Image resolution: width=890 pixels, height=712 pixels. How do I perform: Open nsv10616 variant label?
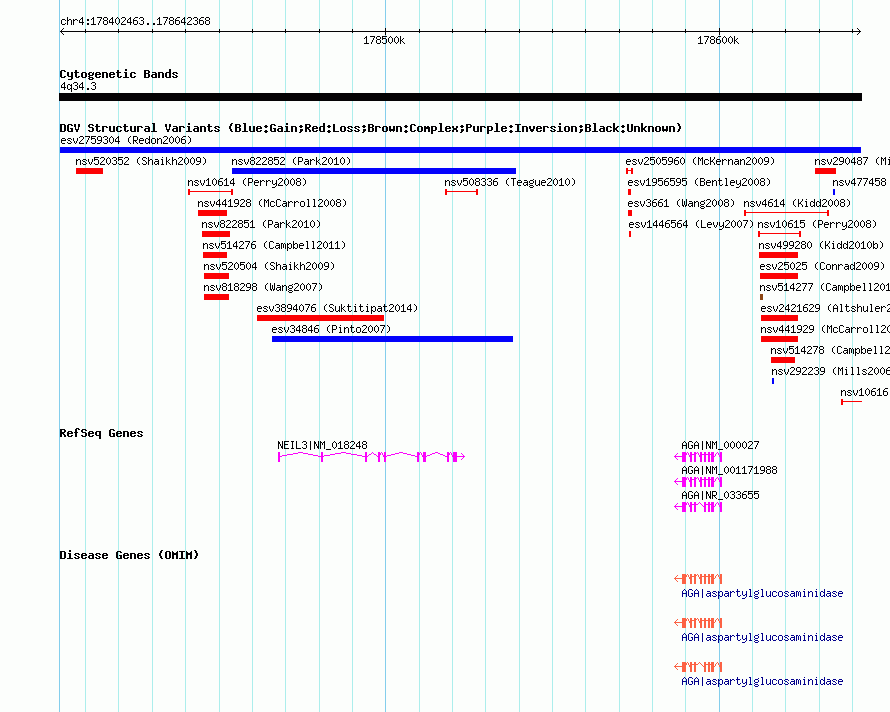(864, 392)
